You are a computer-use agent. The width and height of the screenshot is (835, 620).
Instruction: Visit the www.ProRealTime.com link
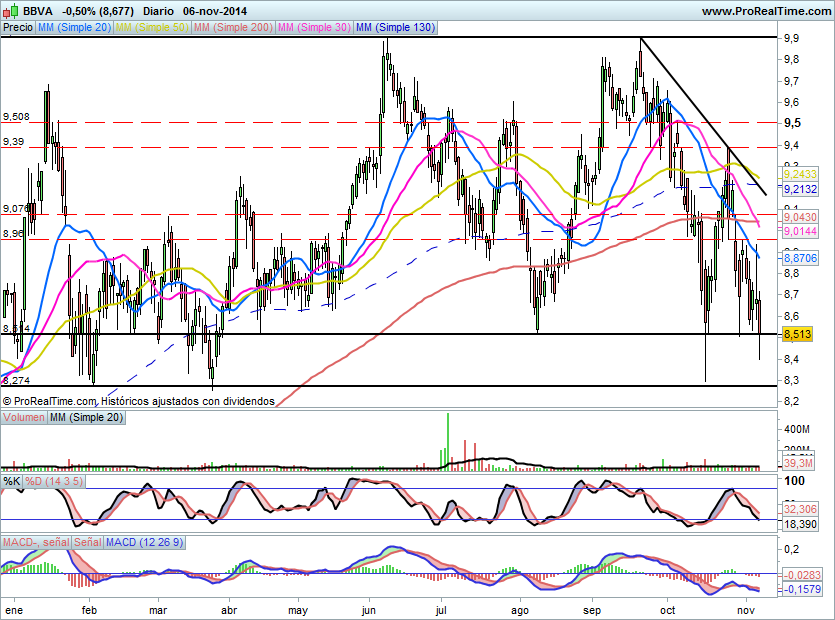[x=766, y=11]
